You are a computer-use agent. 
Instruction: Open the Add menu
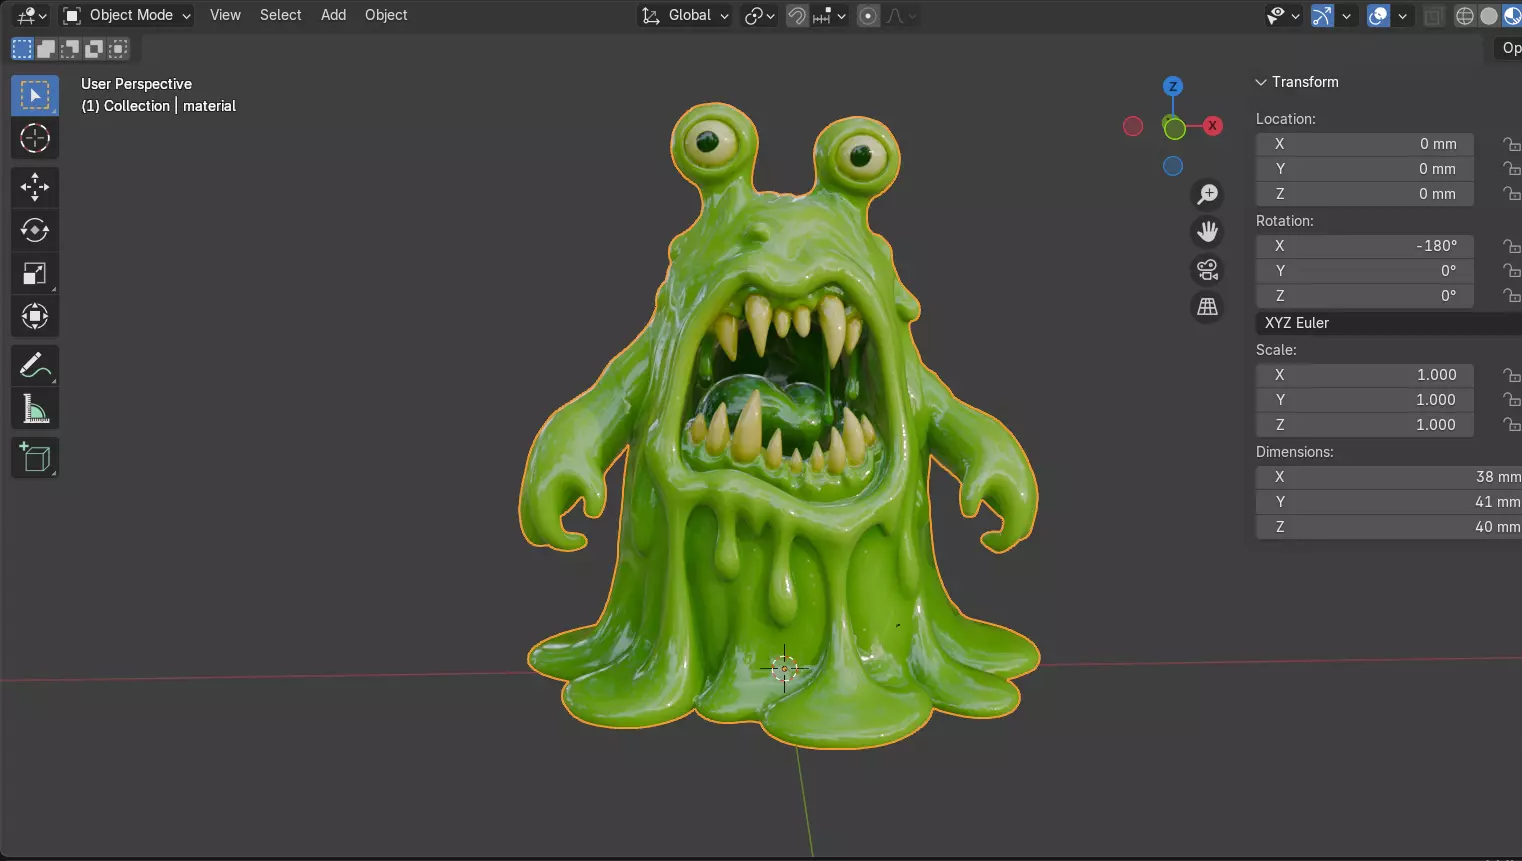333,15
